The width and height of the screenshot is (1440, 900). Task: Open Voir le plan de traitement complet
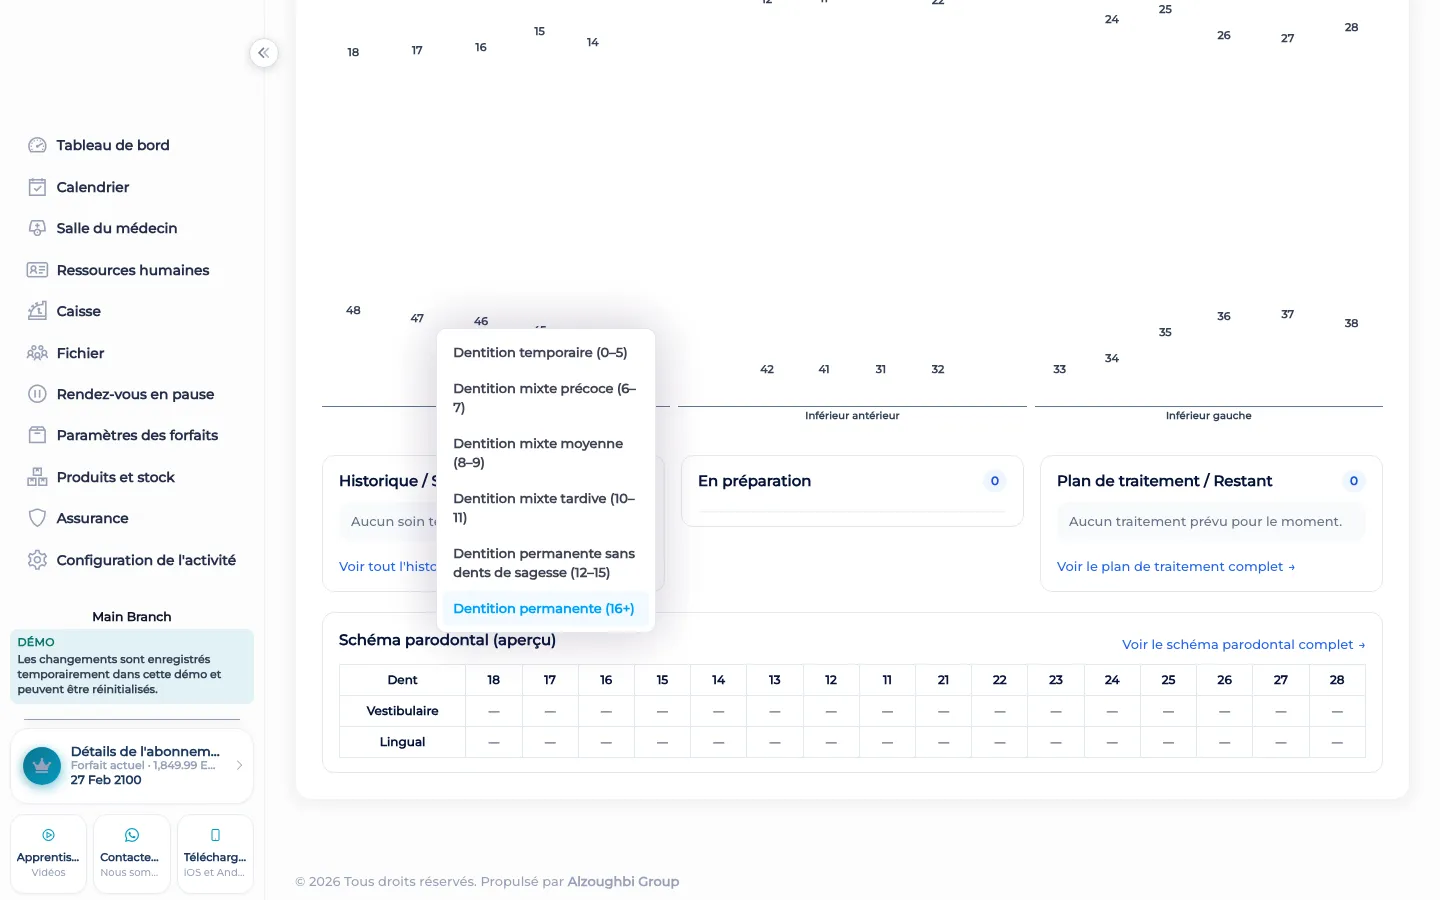pos(1176,566)
